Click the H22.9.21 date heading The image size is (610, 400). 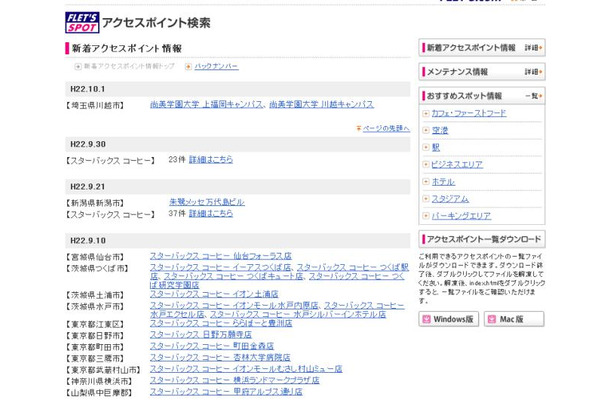pos(88,187)
